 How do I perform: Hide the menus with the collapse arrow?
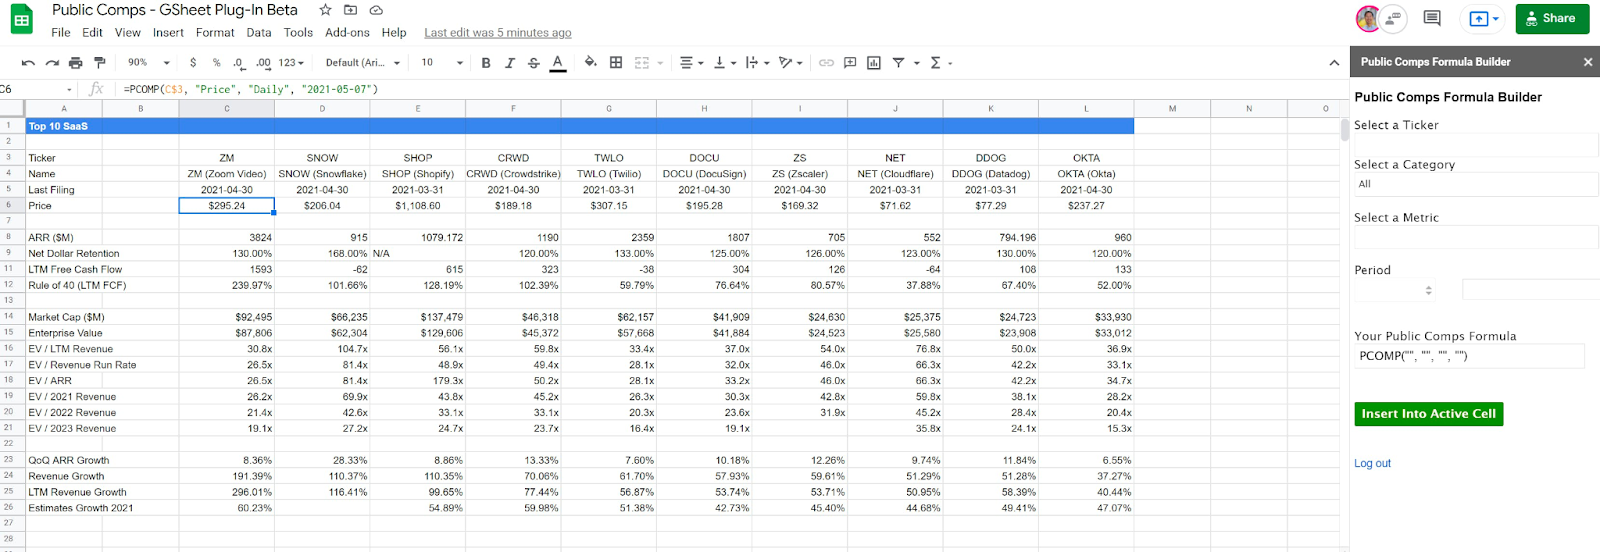click(1334, 63)
